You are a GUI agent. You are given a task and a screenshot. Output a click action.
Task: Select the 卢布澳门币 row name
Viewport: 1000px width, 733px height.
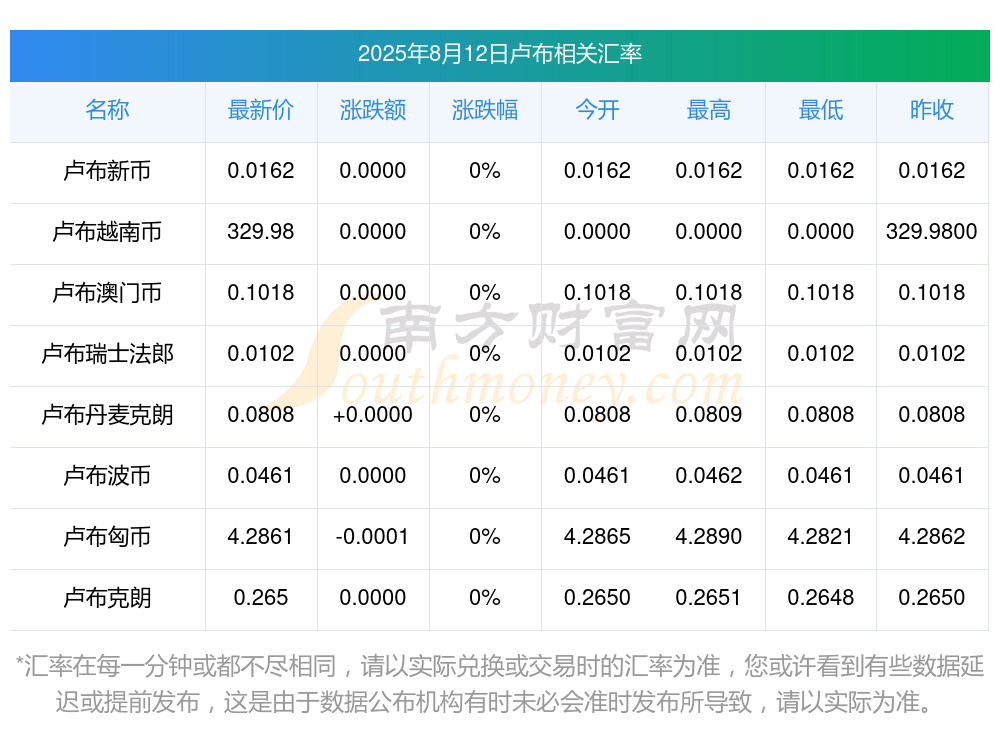(107, 293)
